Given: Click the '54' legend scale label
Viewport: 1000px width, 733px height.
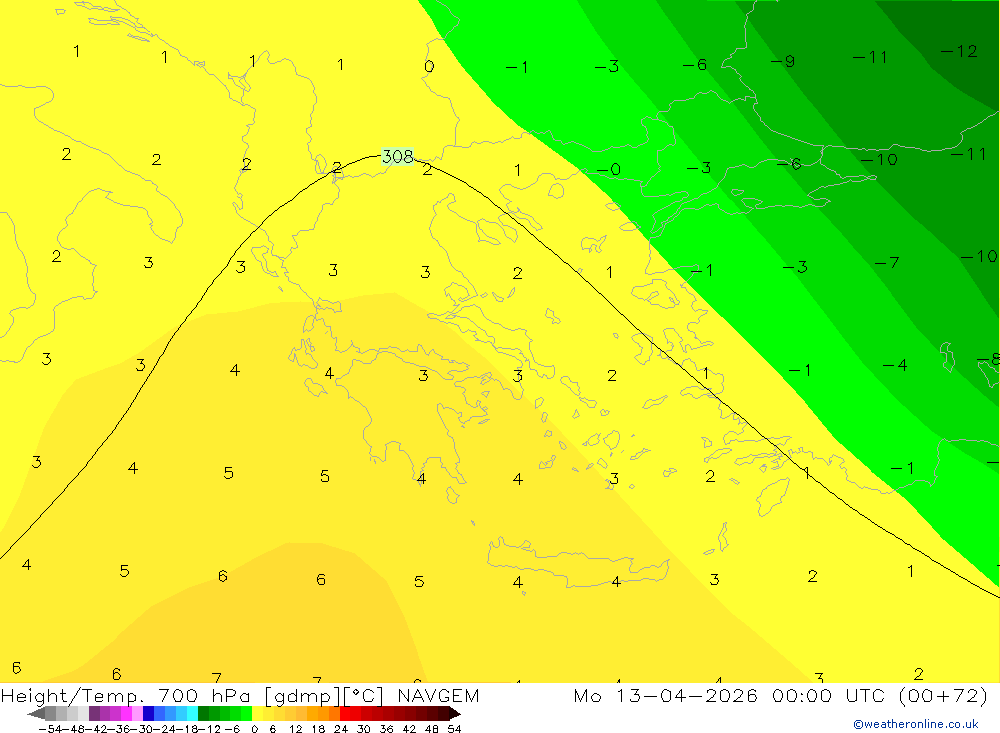Looking at the screenshot, I should [454, 729].
